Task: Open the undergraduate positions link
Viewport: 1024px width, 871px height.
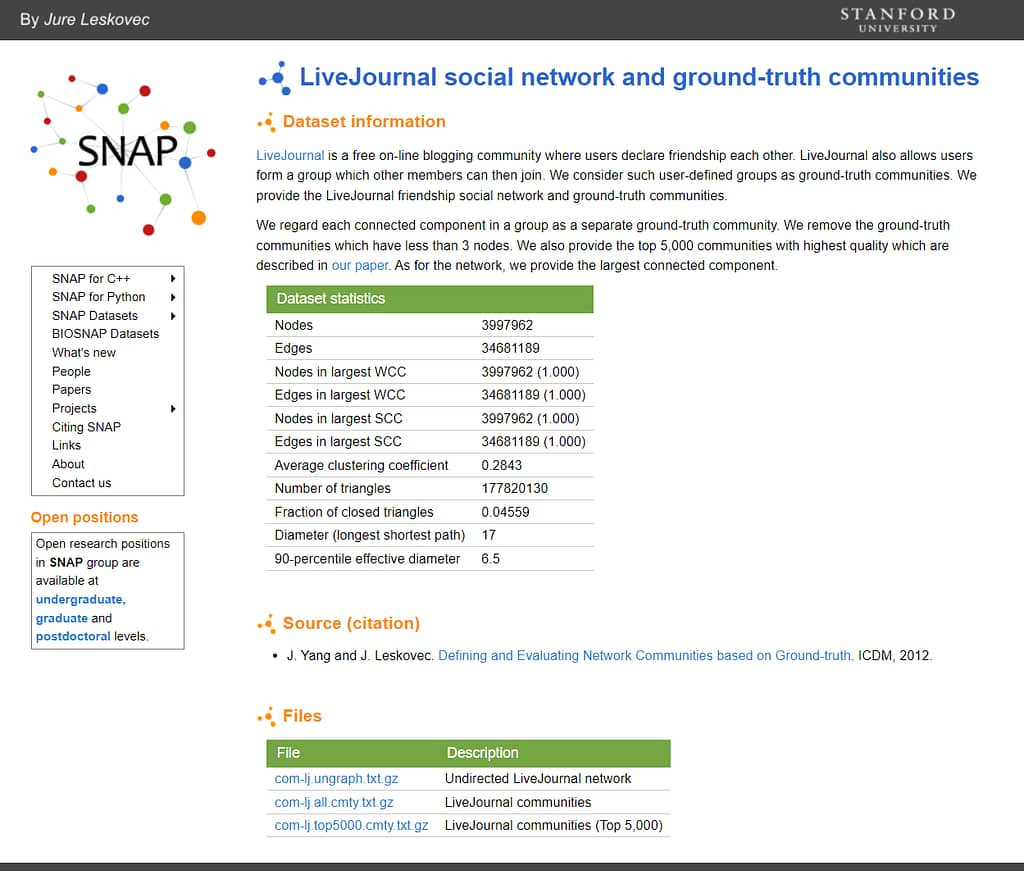Action: 80,599
